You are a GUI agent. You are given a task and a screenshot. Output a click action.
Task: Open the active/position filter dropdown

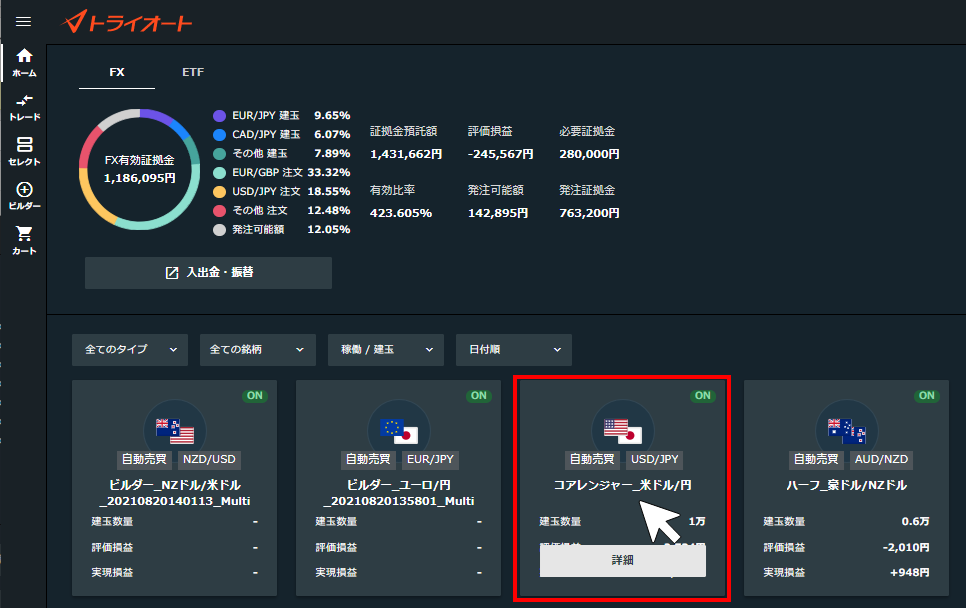pyautogui.click(x=386, y=350)
